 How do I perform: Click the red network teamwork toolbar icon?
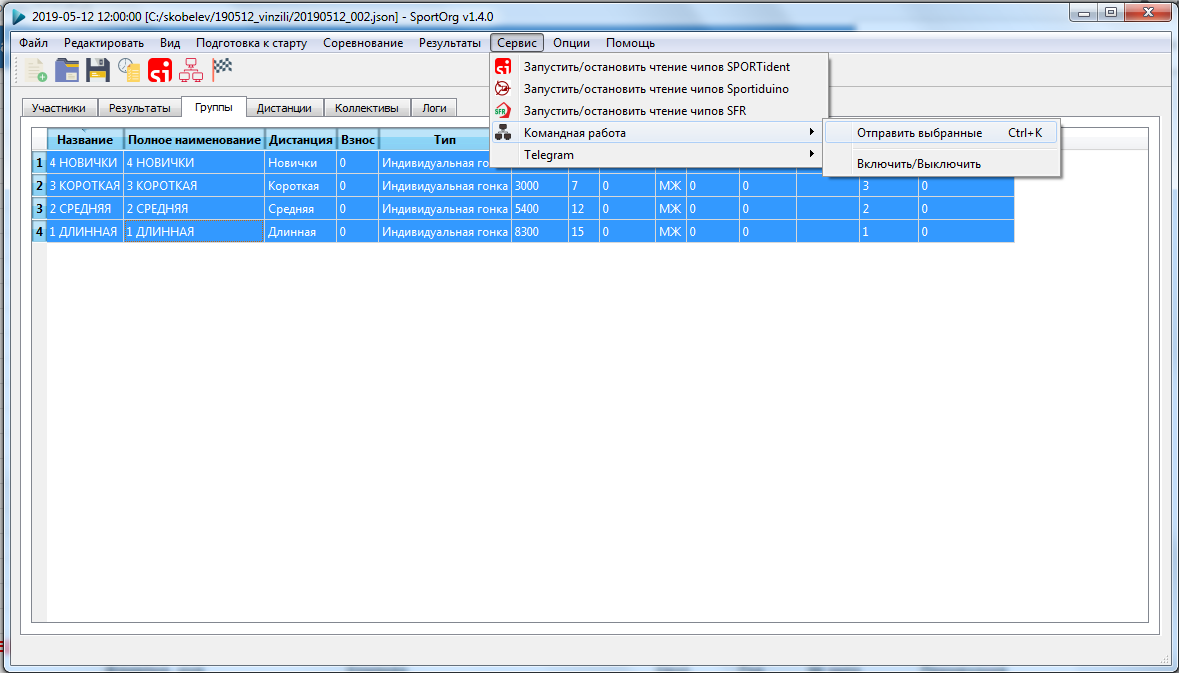[x=191, y=70]
